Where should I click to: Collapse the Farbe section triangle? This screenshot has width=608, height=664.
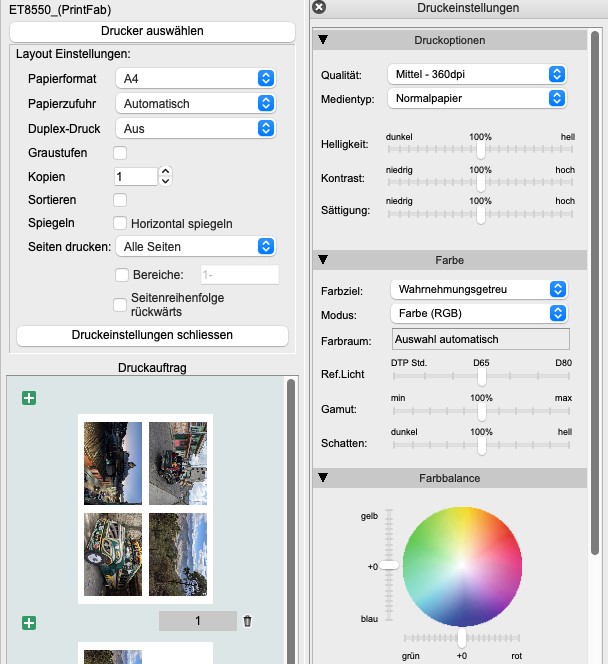click(324, 260)
